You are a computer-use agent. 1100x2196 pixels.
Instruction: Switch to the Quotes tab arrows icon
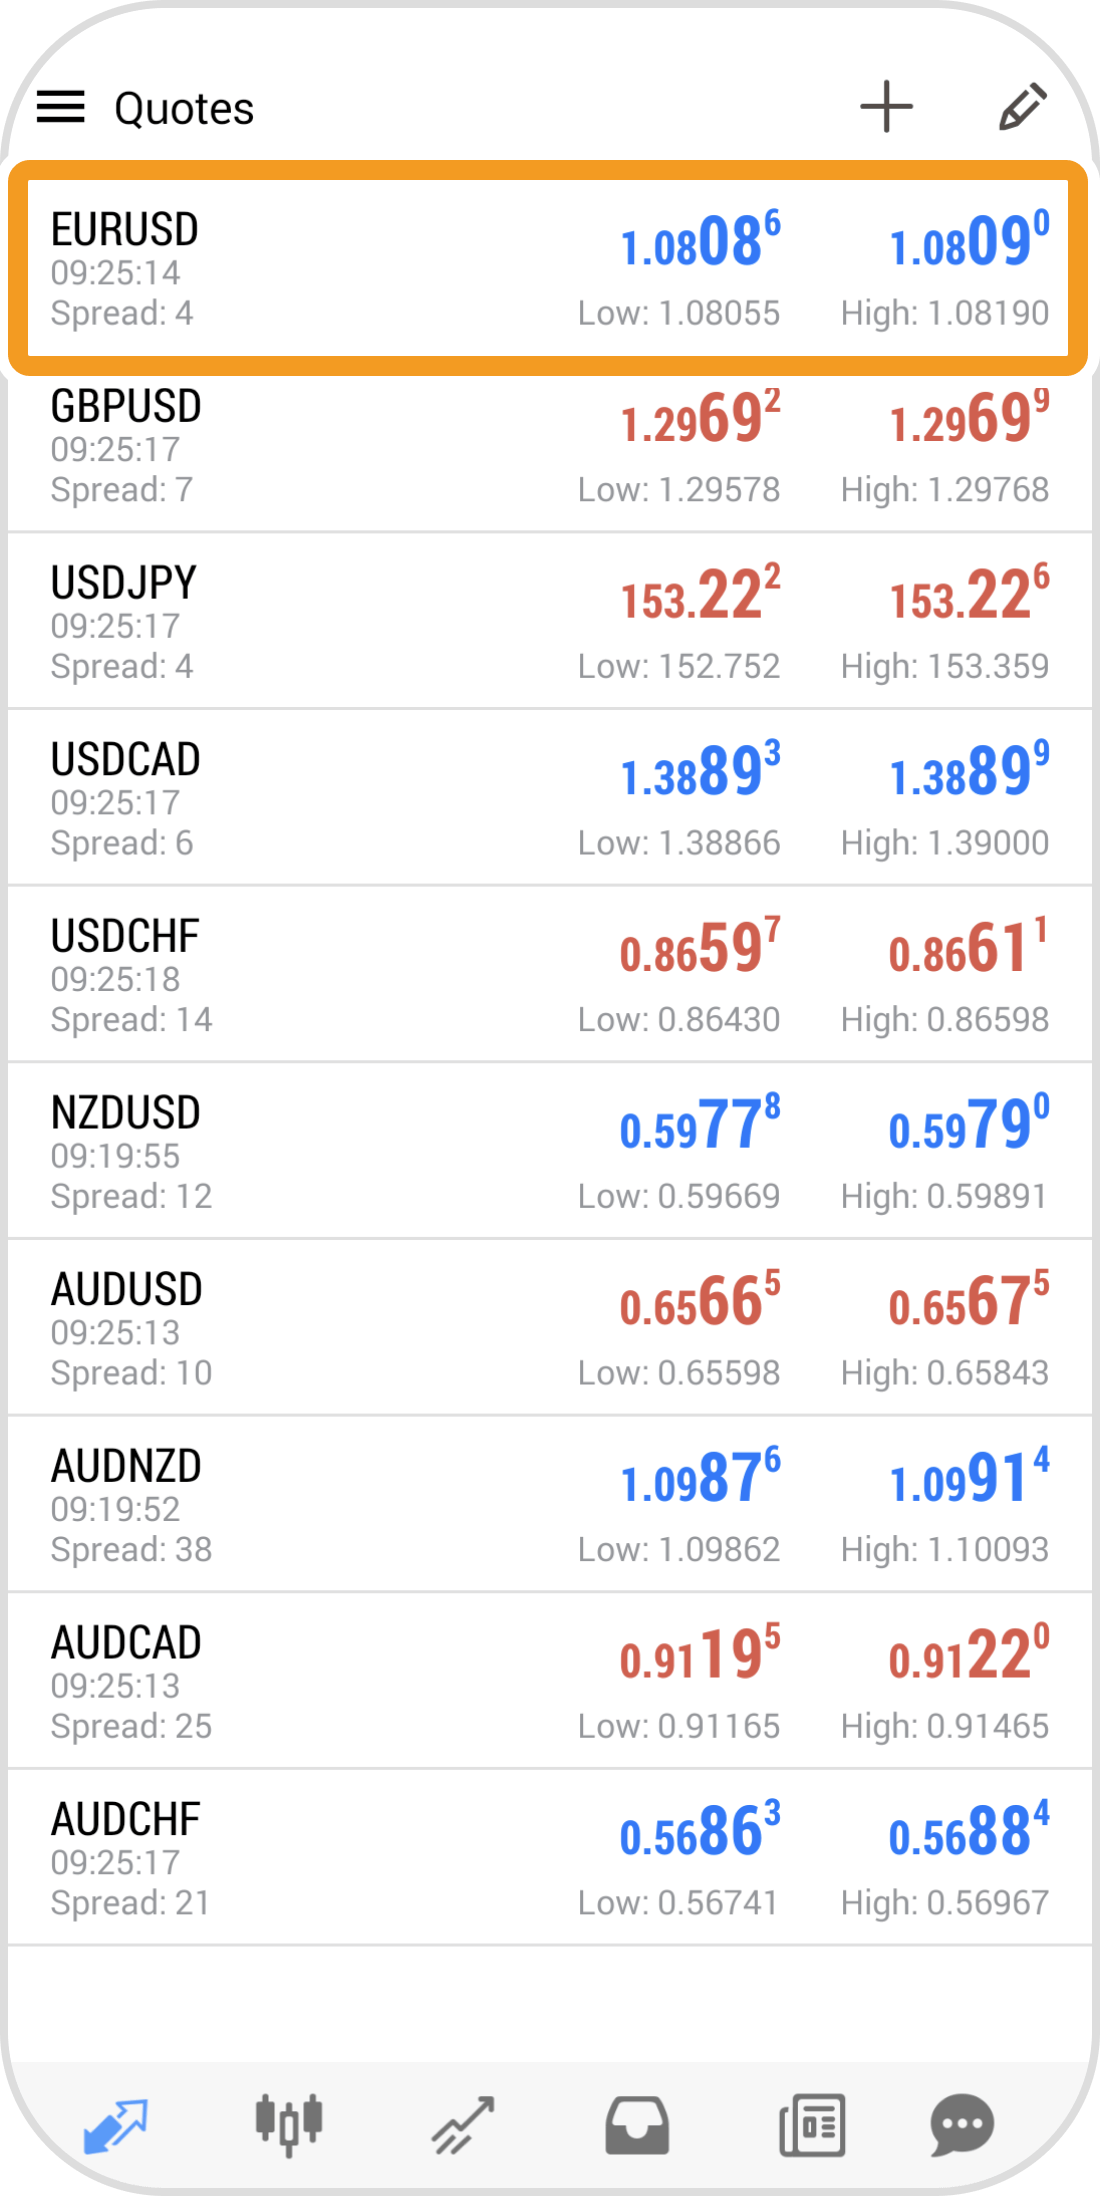click(116, 2124)
